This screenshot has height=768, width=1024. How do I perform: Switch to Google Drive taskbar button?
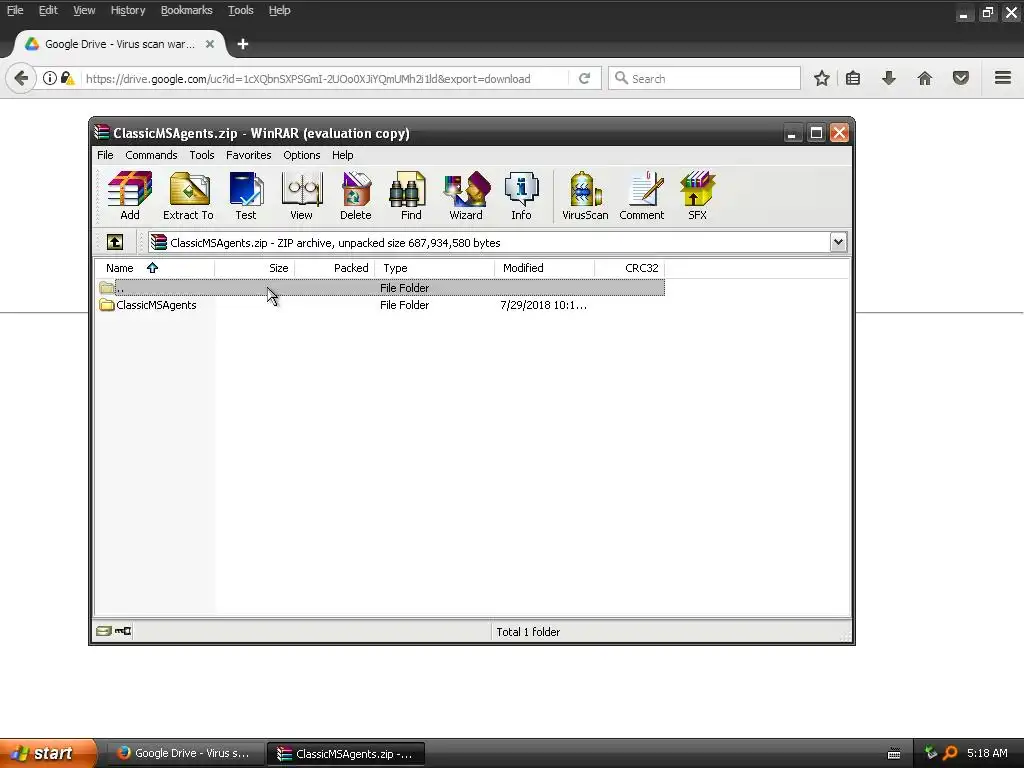pyautogui.click(x=184, y=753)
